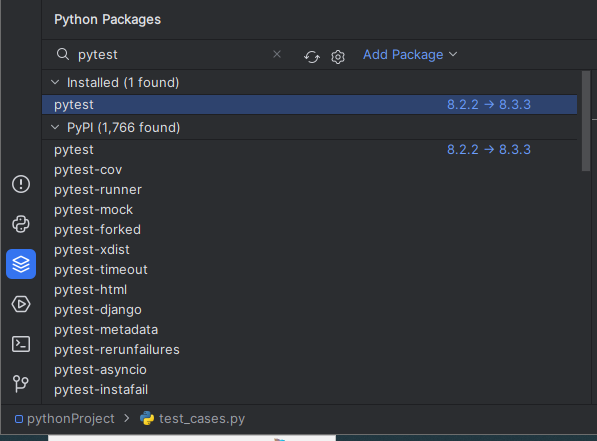Open package manager settings gear
Screen dimensions: 597x441
tap(338, 57)
